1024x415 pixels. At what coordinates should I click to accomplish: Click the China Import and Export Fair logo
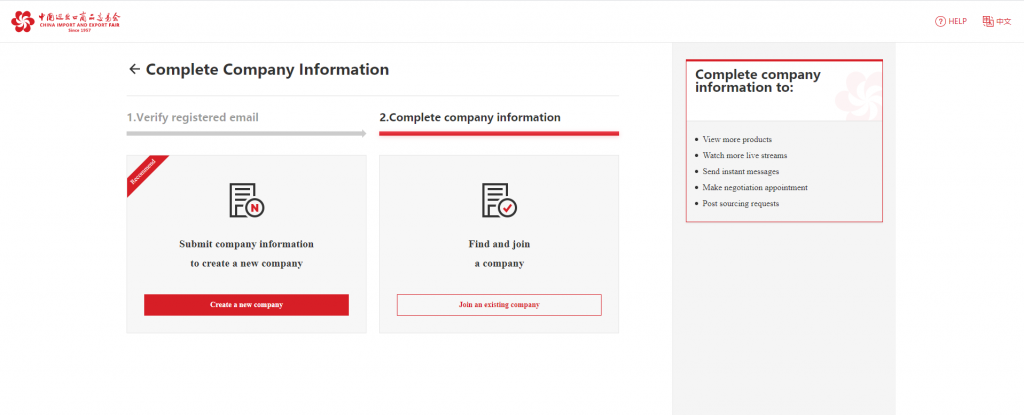(65, 22)
